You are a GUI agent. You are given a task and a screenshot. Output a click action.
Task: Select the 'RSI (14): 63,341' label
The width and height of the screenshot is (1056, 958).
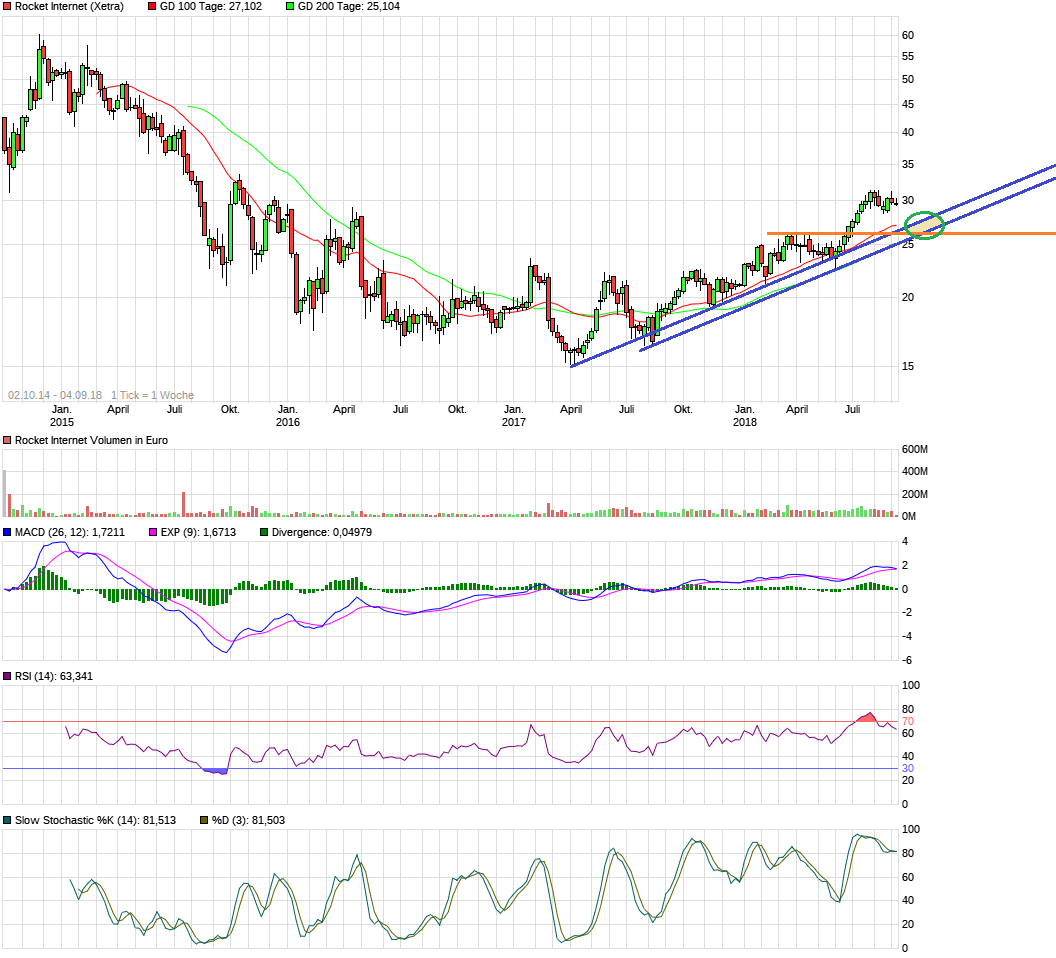(x=54, y=676)
